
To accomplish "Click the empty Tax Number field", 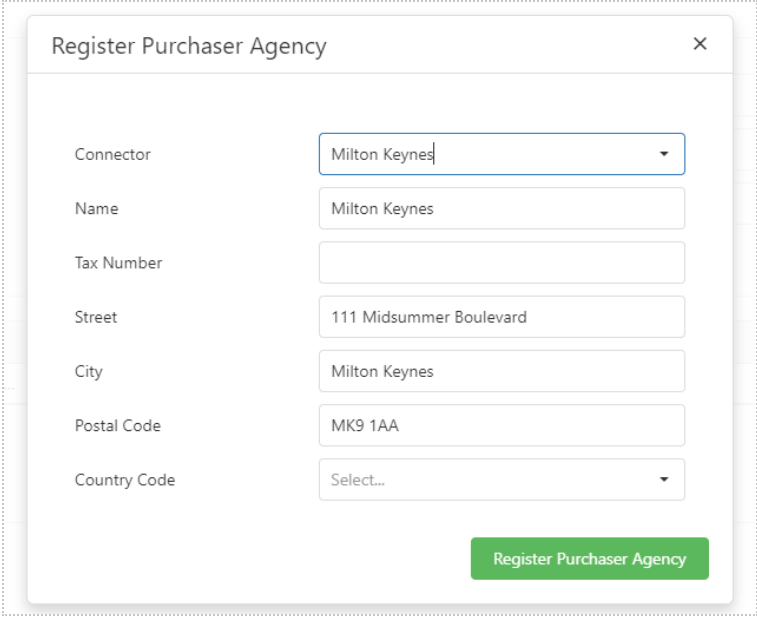I will tap(501, 262).
